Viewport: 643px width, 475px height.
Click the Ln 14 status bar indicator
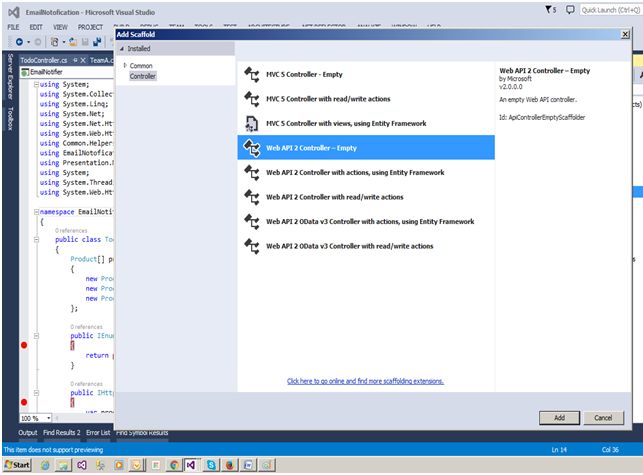click(x=559, y=450)
